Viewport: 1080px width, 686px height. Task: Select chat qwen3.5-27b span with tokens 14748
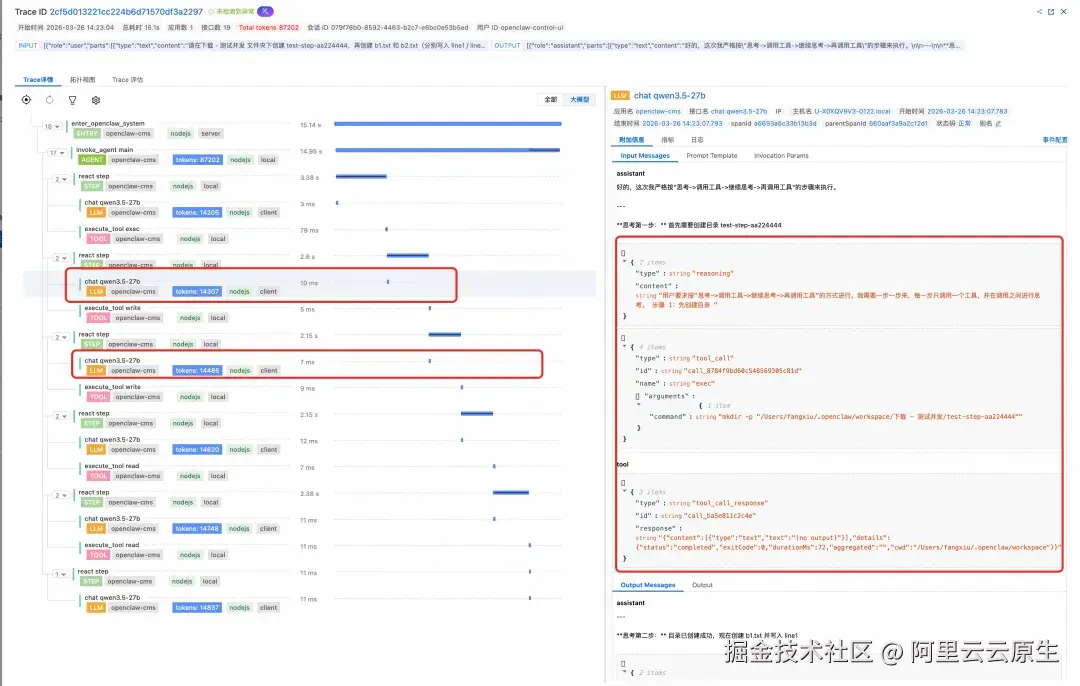(x=181, y=524)
